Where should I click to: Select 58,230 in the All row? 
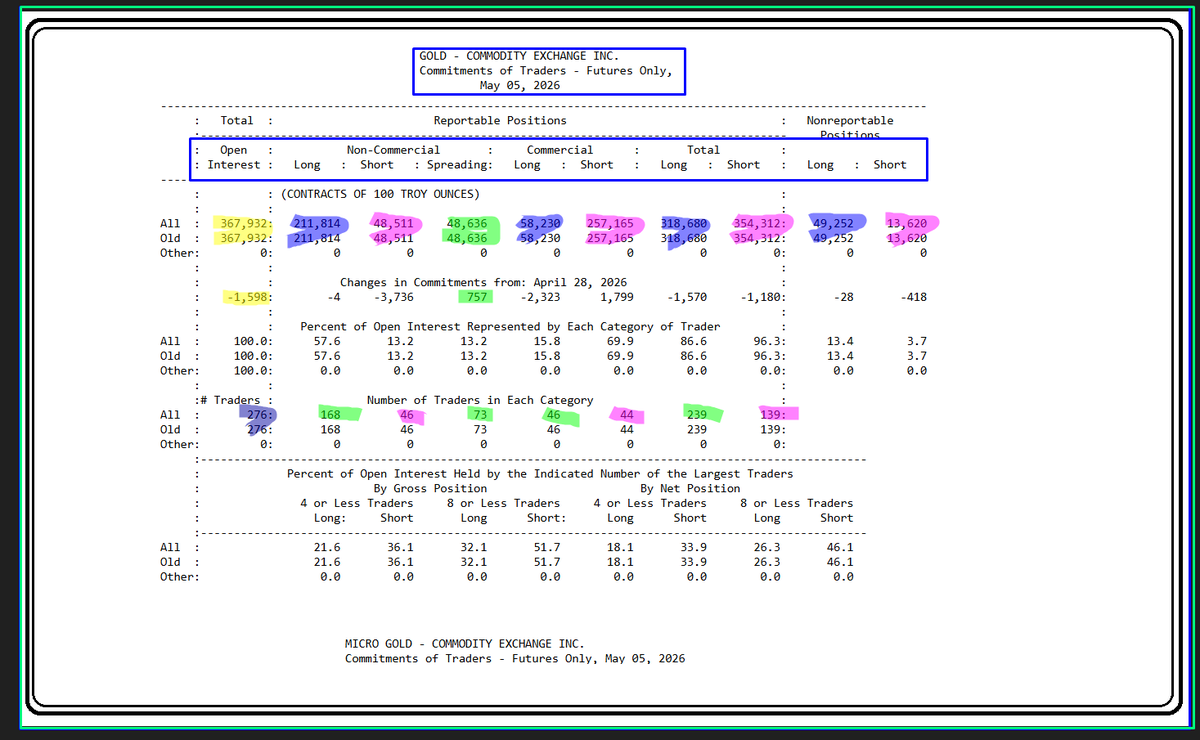540,224
